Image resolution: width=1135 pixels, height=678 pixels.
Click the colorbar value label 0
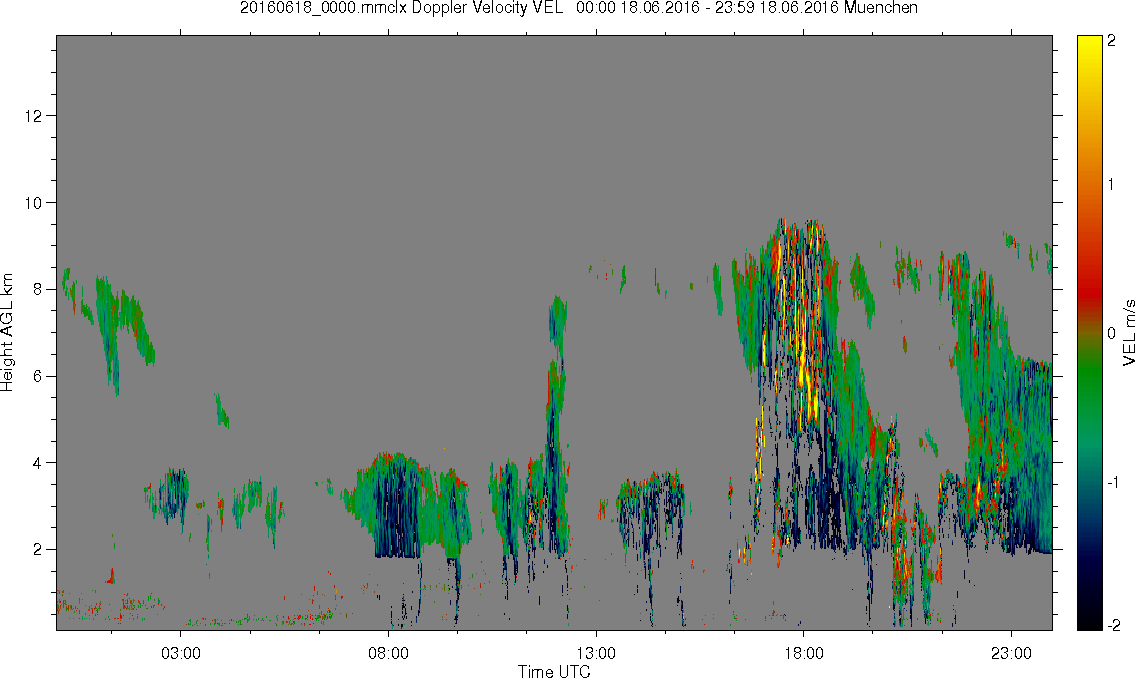tap(1112, 334)
